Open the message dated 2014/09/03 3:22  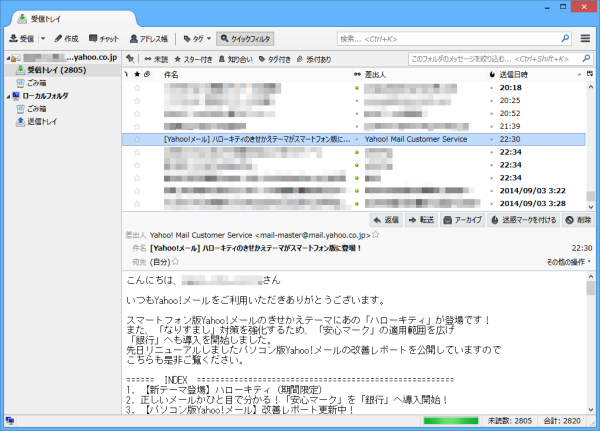(x=354, y=191)
